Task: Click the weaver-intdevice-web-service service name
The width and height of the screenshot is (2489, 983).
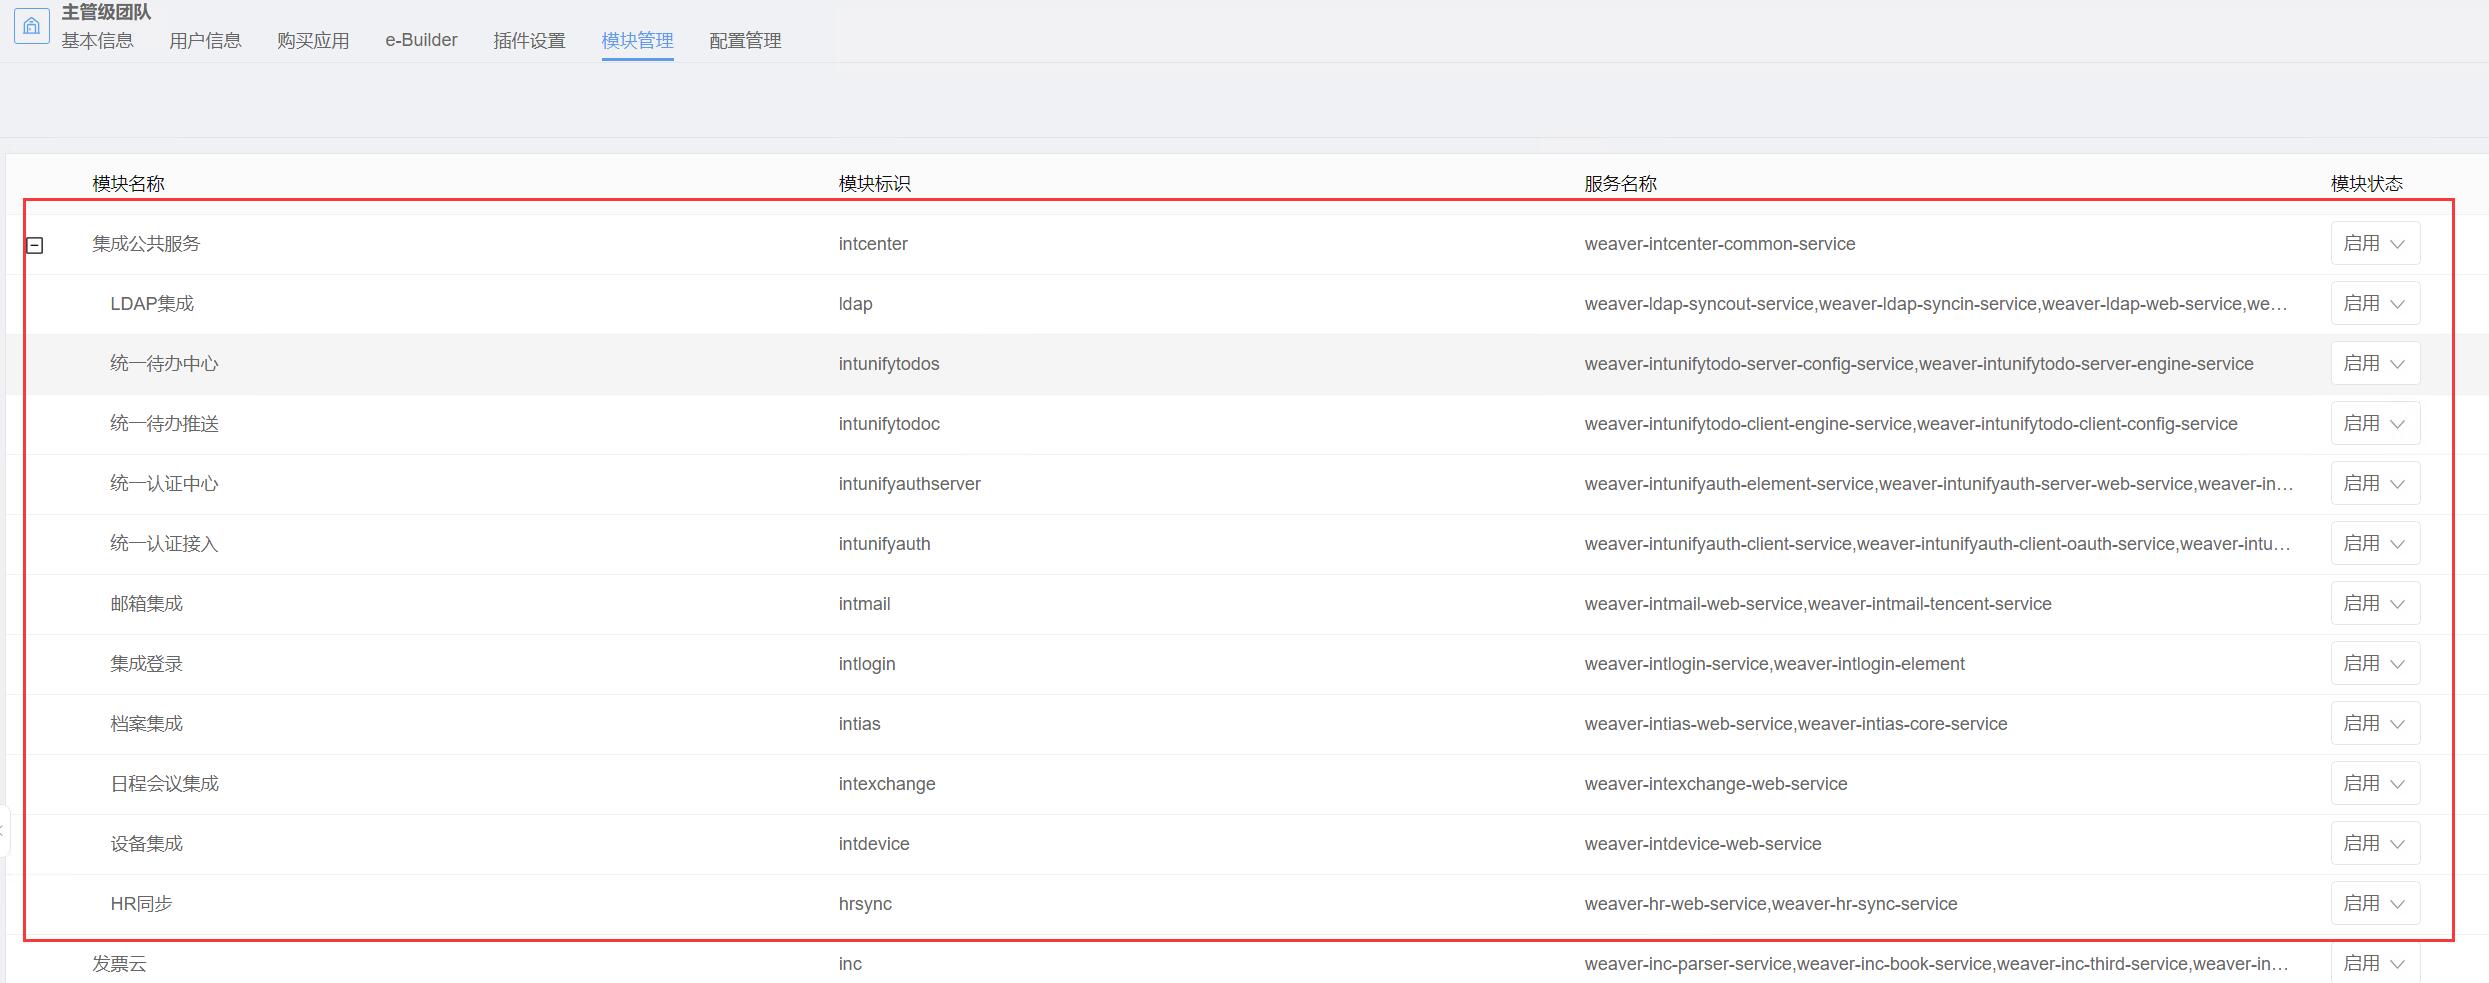Action: coord(1703,844)
